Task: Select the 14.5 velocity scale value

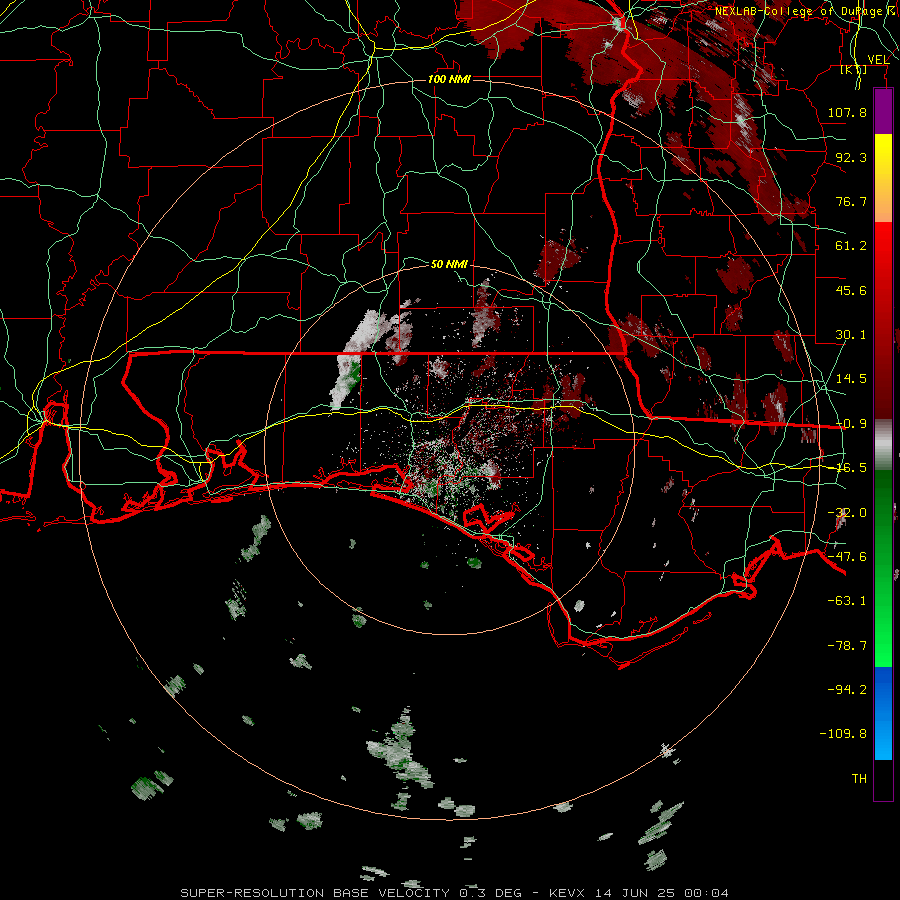Action: pyautogui.click(x=851, y=379)
